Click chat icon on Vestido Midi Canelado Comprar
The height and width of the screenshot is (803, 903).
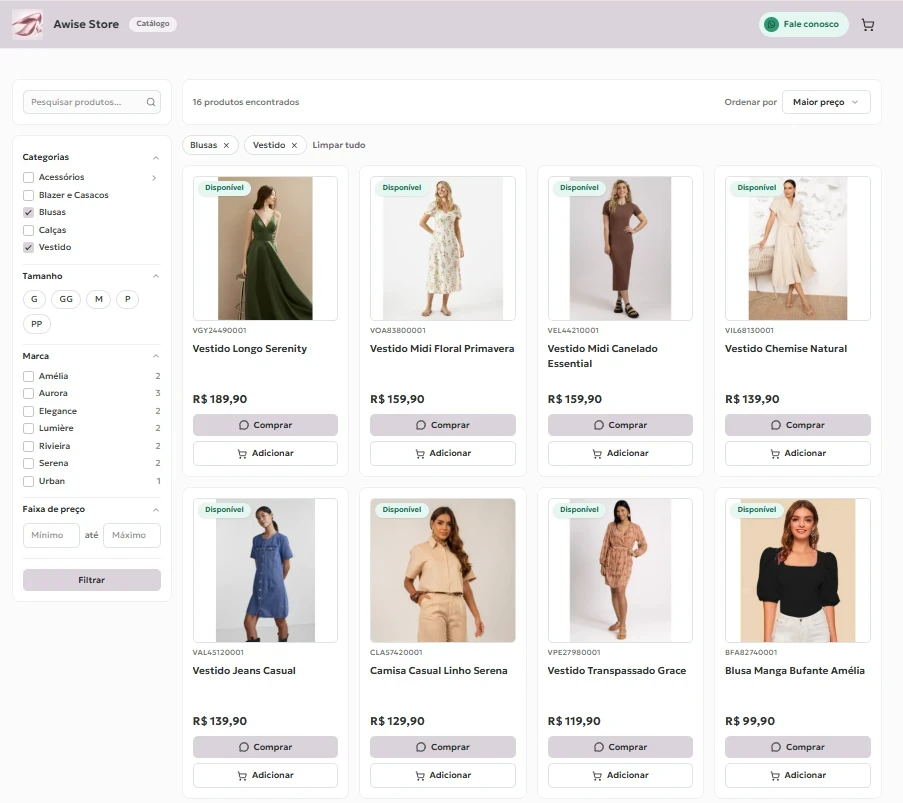pos(599,425)
